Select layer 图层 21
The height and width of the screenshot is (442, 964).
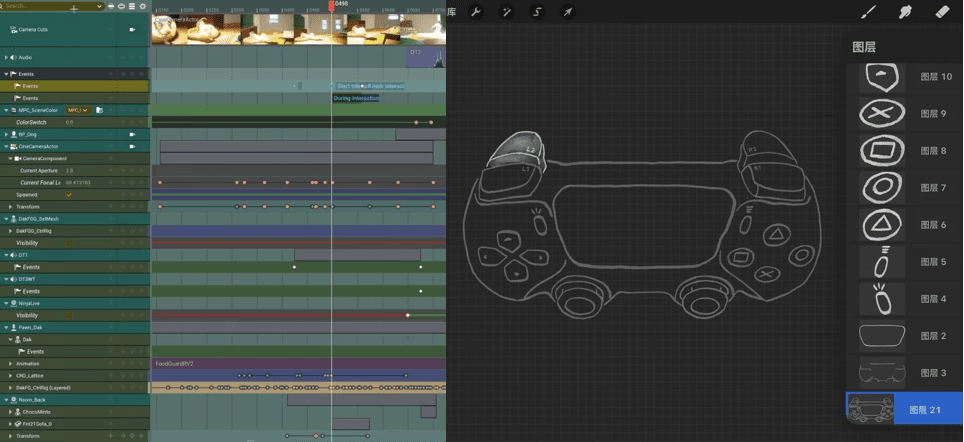[x=904, y=409]
